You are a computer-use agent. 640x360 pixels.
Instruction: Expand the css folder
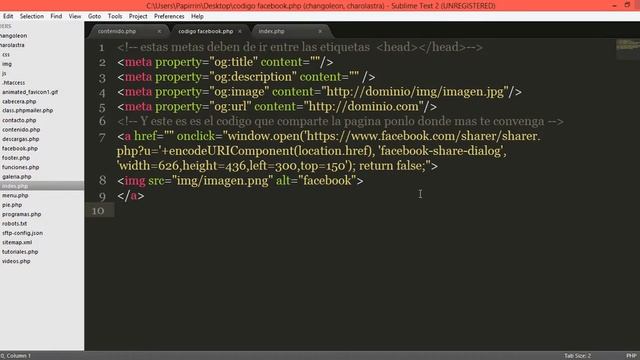click(x=6, y=54)
